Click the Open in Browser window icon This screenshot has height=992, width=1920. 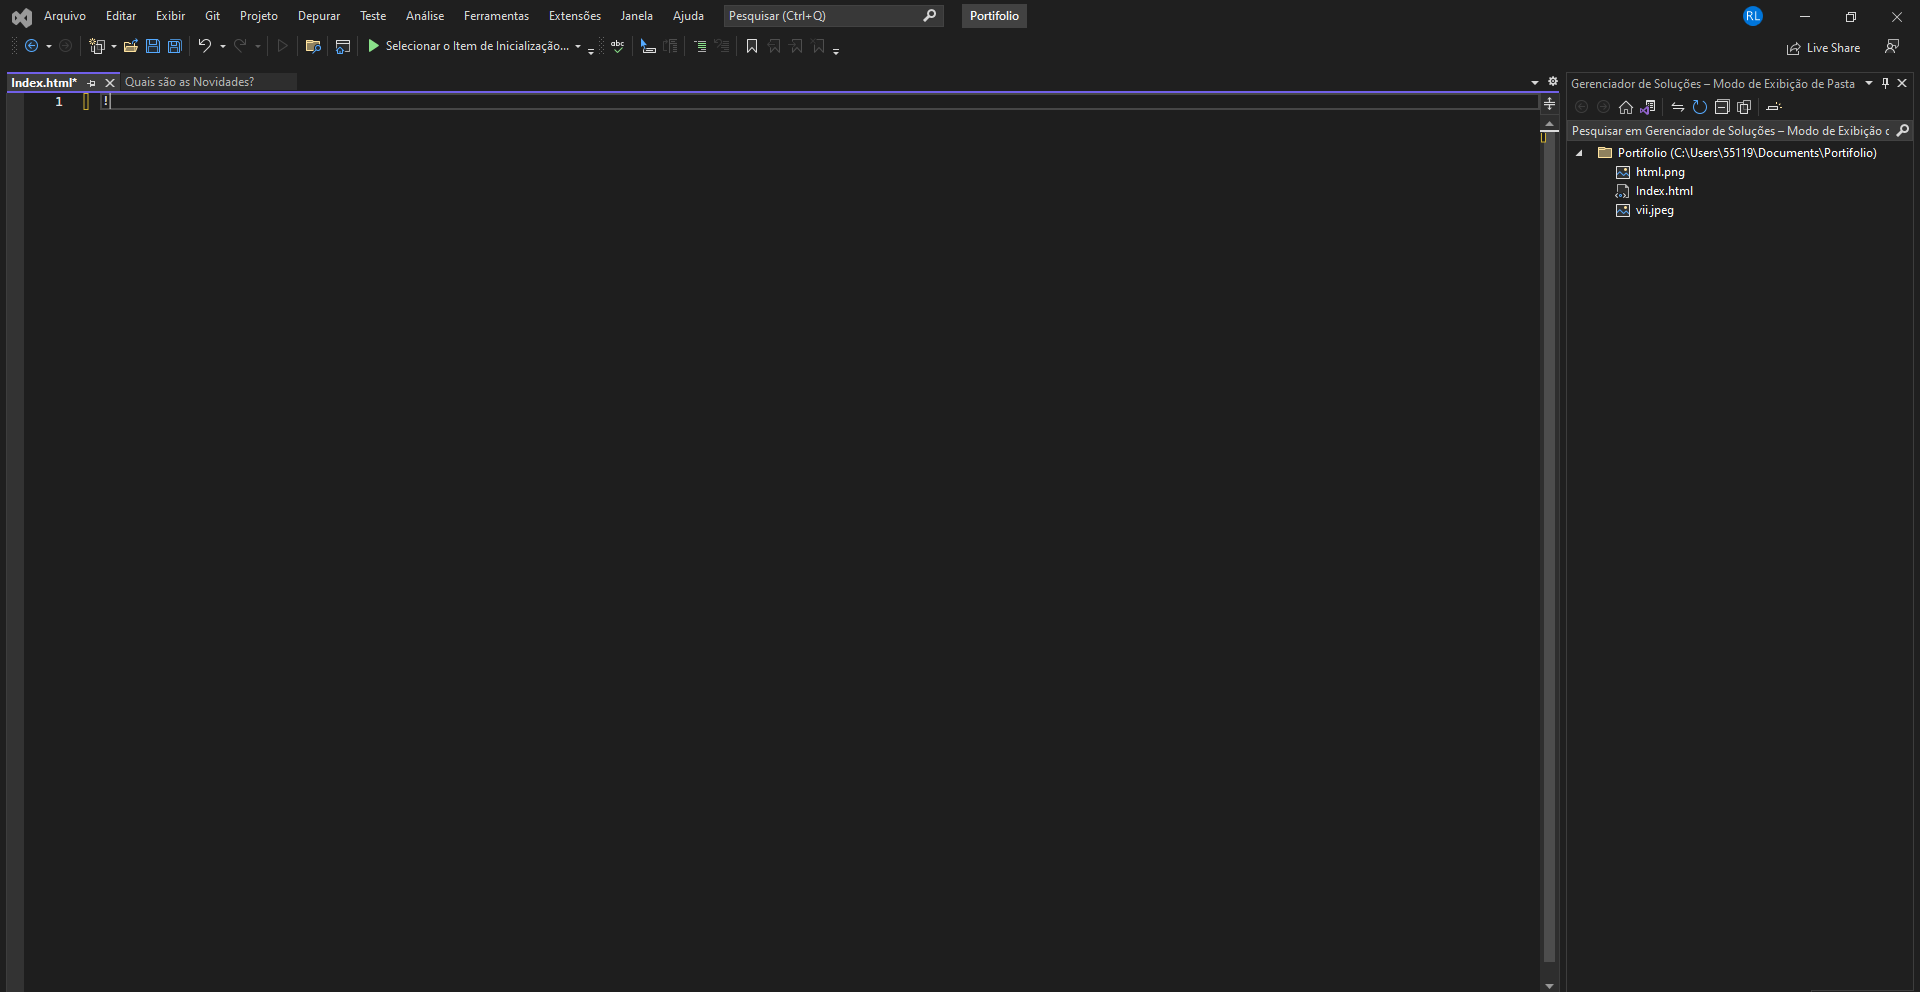[x=343, y=46]
